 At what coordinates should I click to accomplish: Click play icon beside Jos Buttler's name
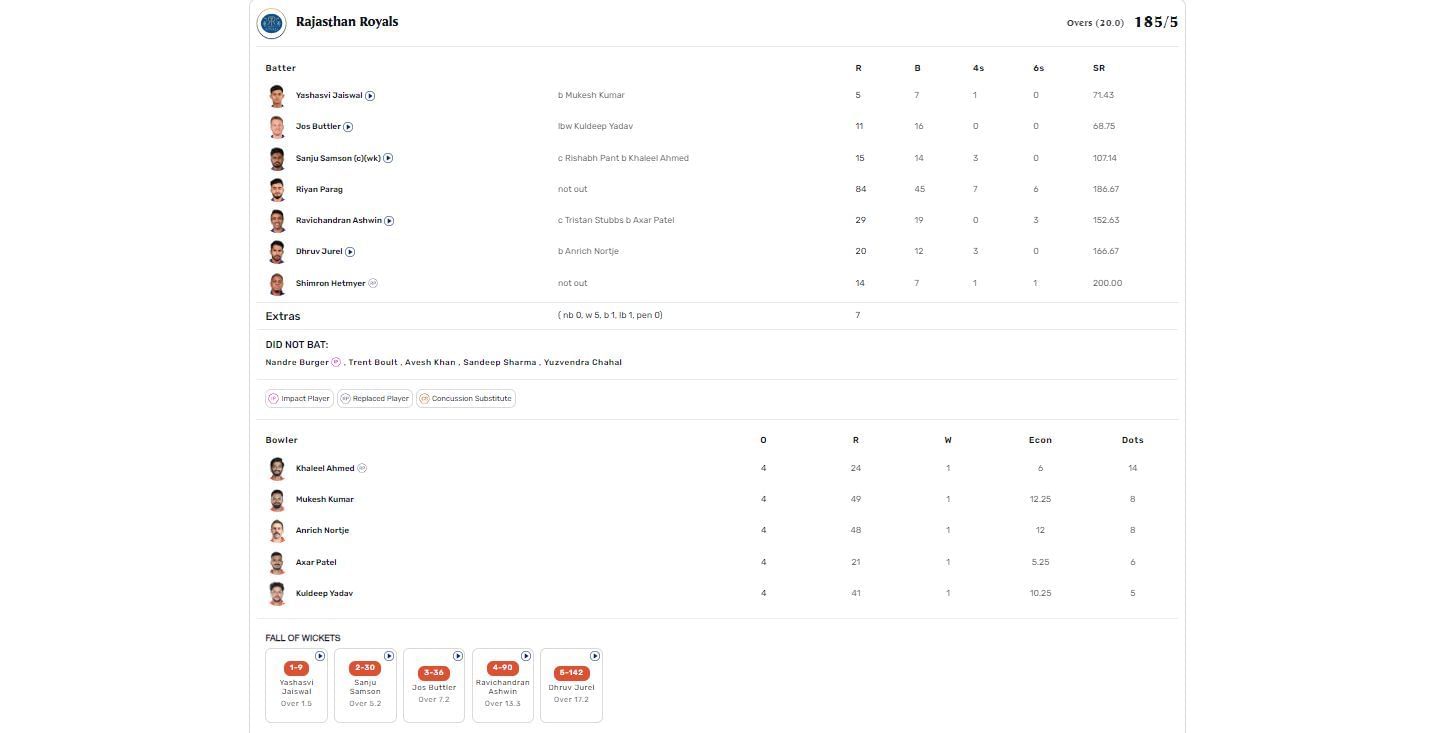pos(348,127)
